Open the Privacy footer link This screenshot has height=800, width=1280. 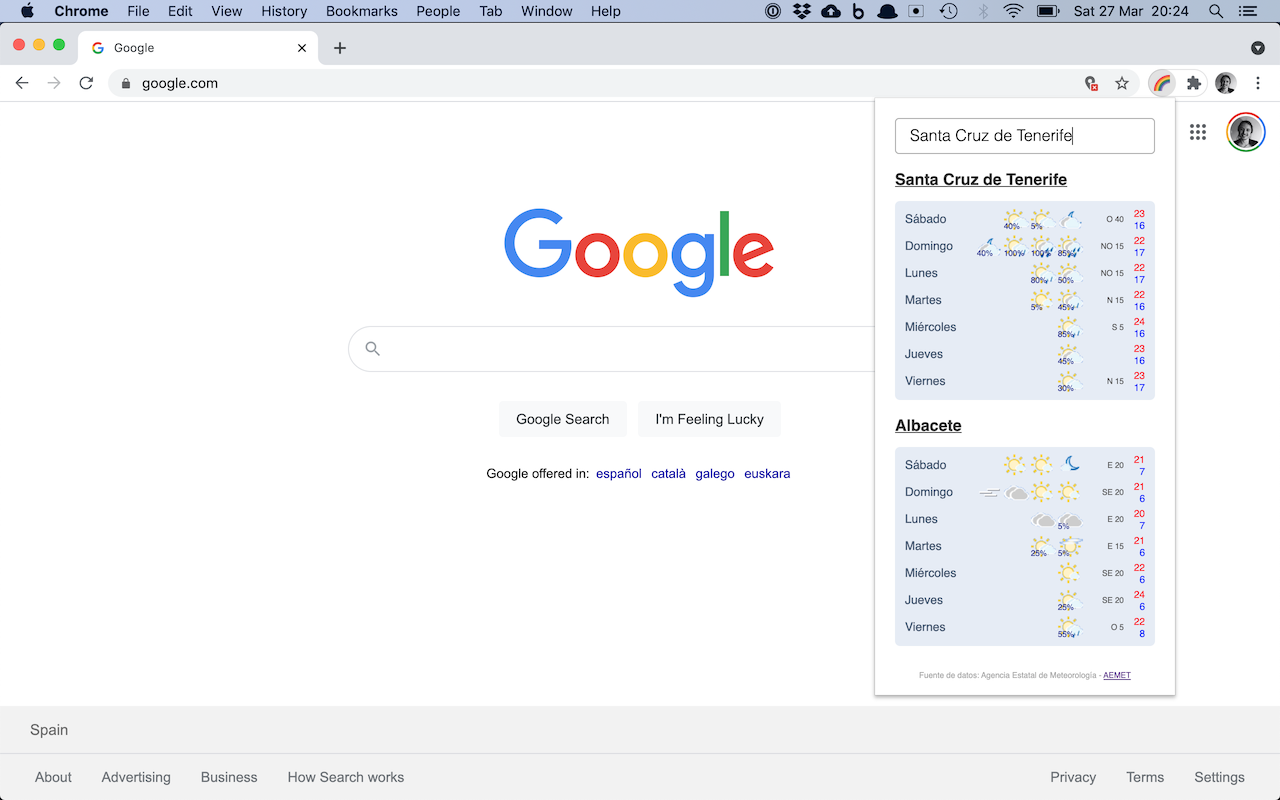[x=1073, y=777]
